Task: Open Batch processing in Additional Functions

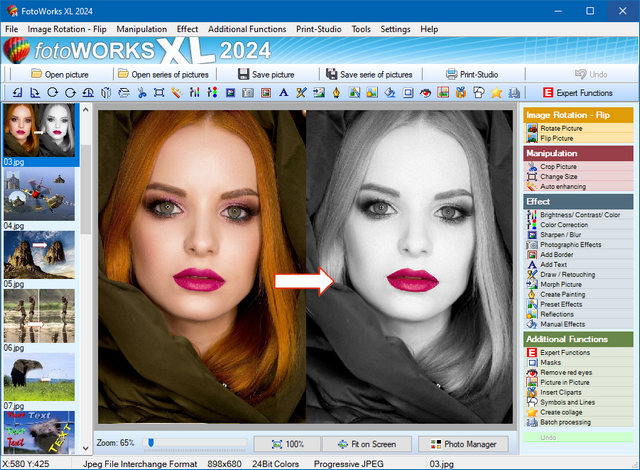Action: pyautogui.click(x=567, y=422)
